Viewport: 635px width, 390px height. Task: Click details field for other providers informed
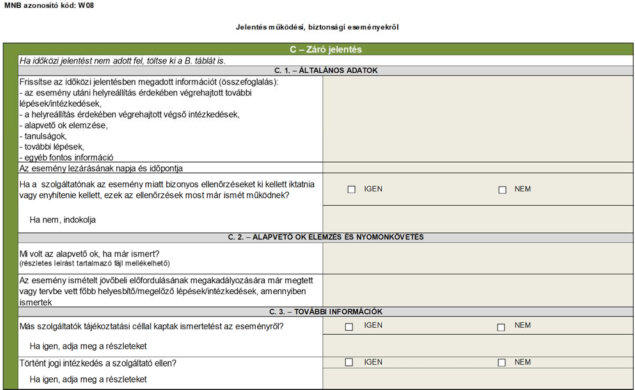pos(478,345)
